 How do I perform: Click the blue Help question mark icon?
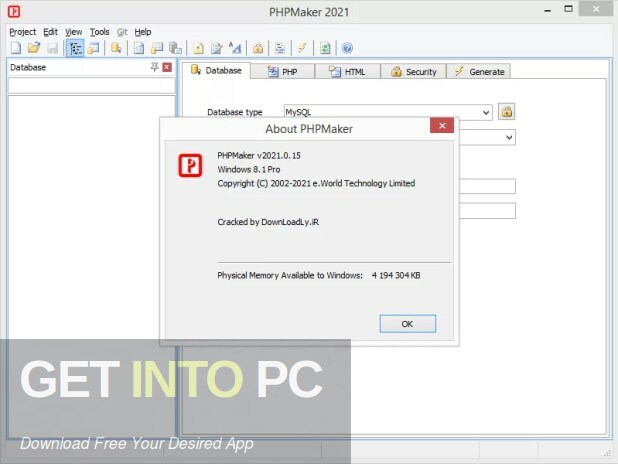click(x=347, y=48)
